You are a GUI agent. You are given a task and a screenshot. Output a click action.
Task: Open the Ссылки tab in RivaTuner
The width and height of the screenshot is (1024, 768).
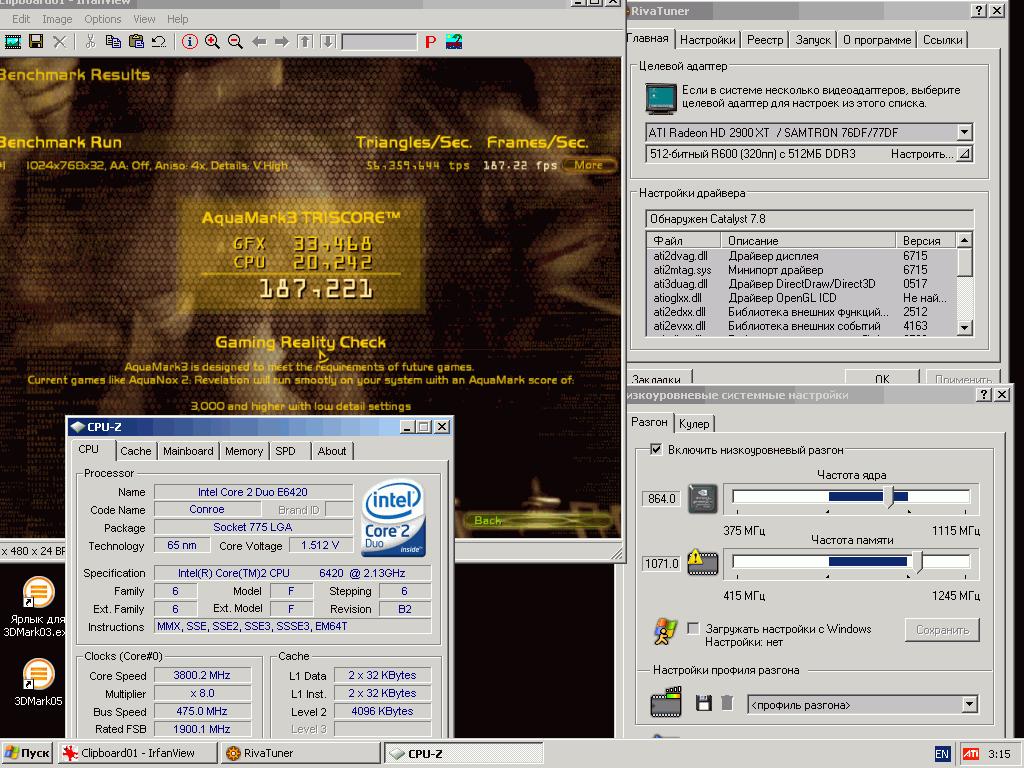942,40
